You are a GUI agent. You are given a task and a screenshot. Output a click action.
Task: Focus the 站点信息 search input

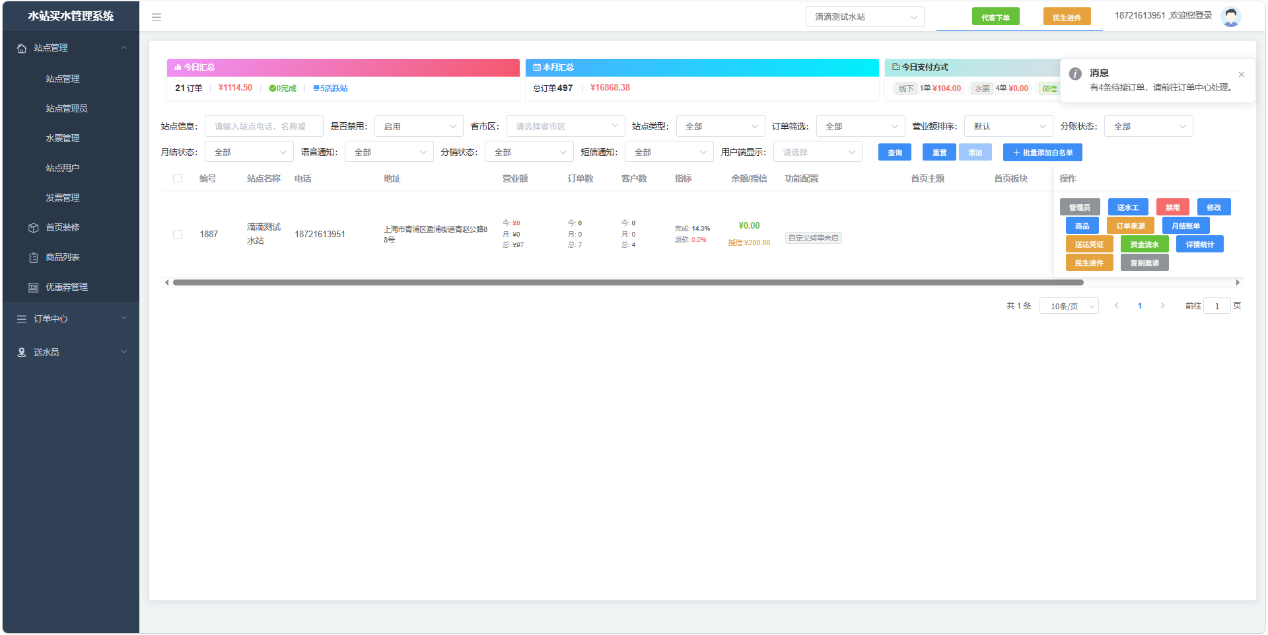[x=264, y=126]
